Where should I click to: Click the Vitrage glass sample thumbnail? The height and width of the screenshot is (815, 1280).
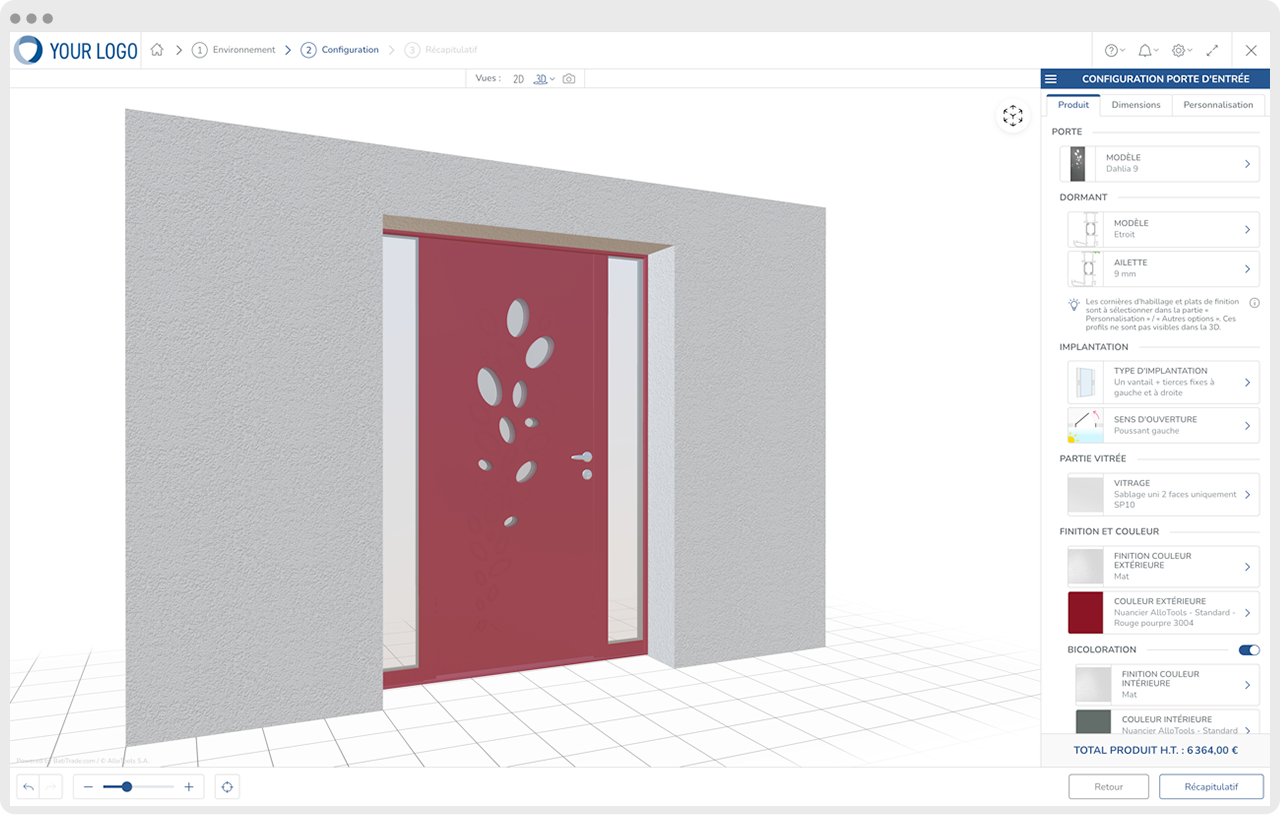[1085, 494]
